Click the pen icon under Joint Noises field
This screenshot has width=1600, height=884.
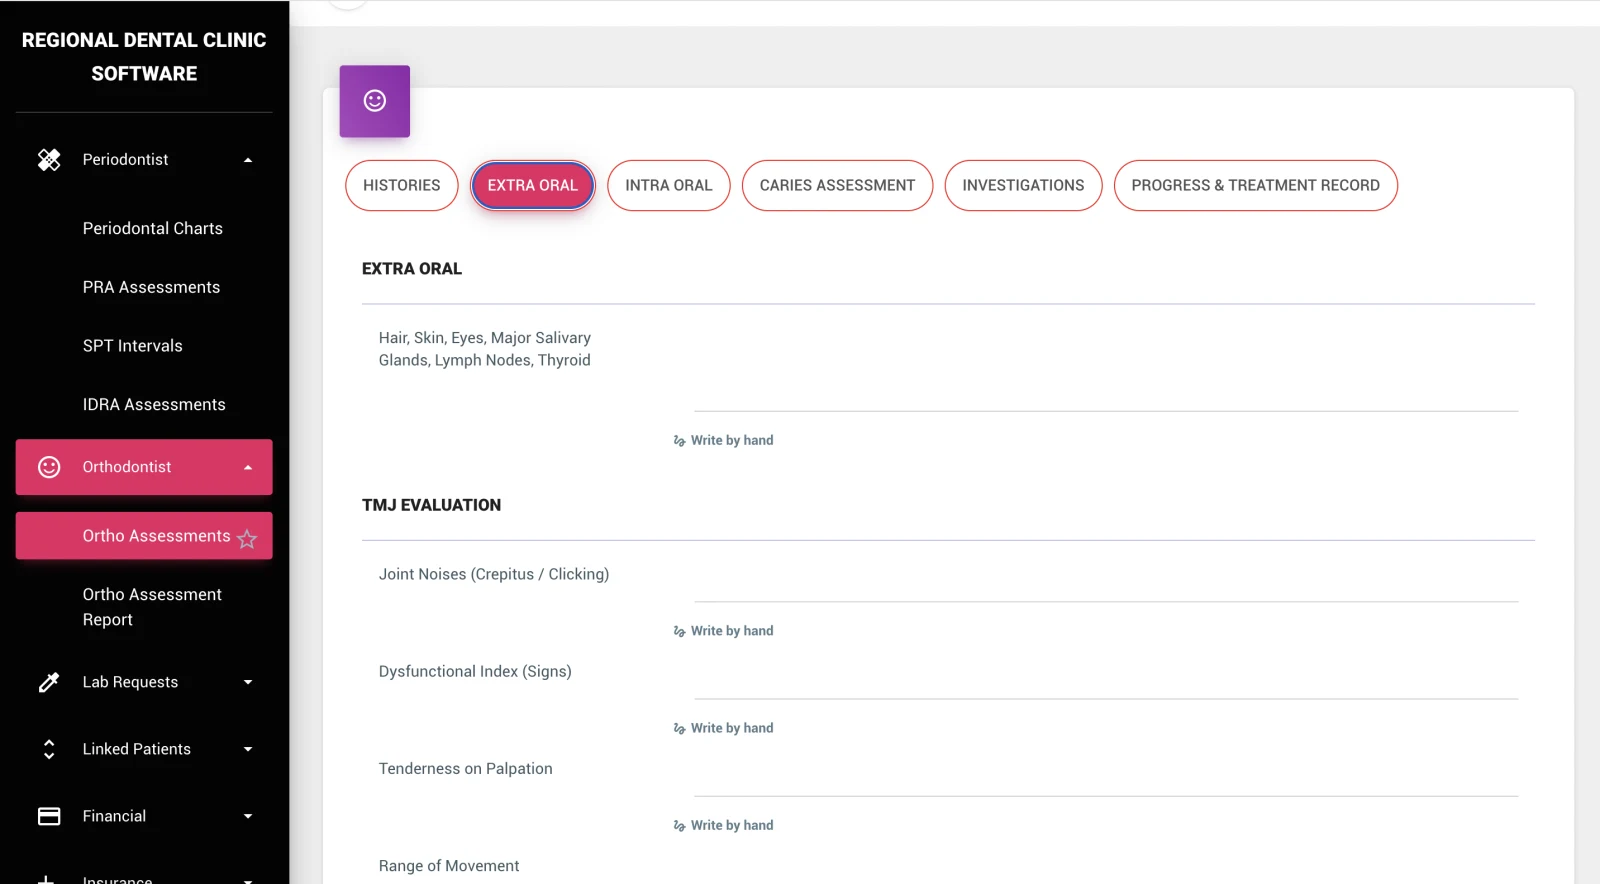tap(680, 632)
